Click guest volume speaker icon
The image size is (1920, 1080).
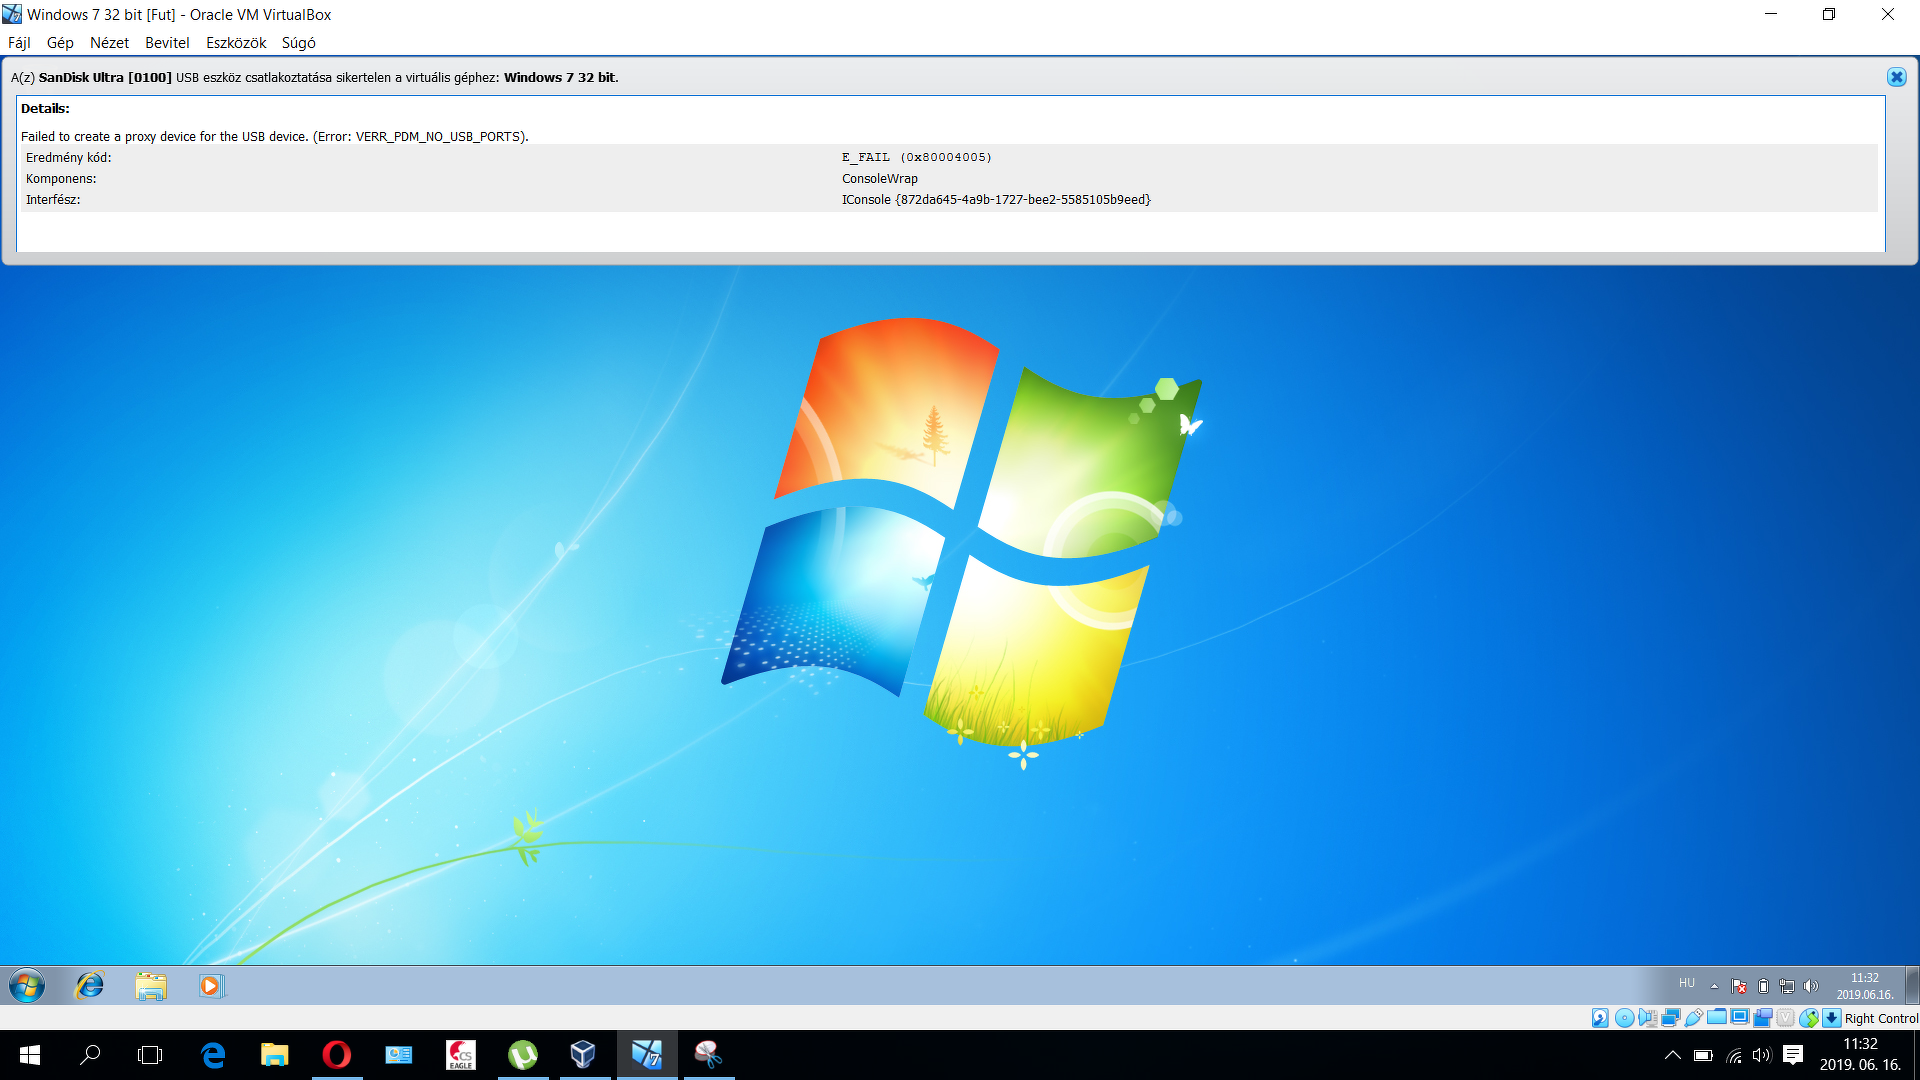point(1811,986)
